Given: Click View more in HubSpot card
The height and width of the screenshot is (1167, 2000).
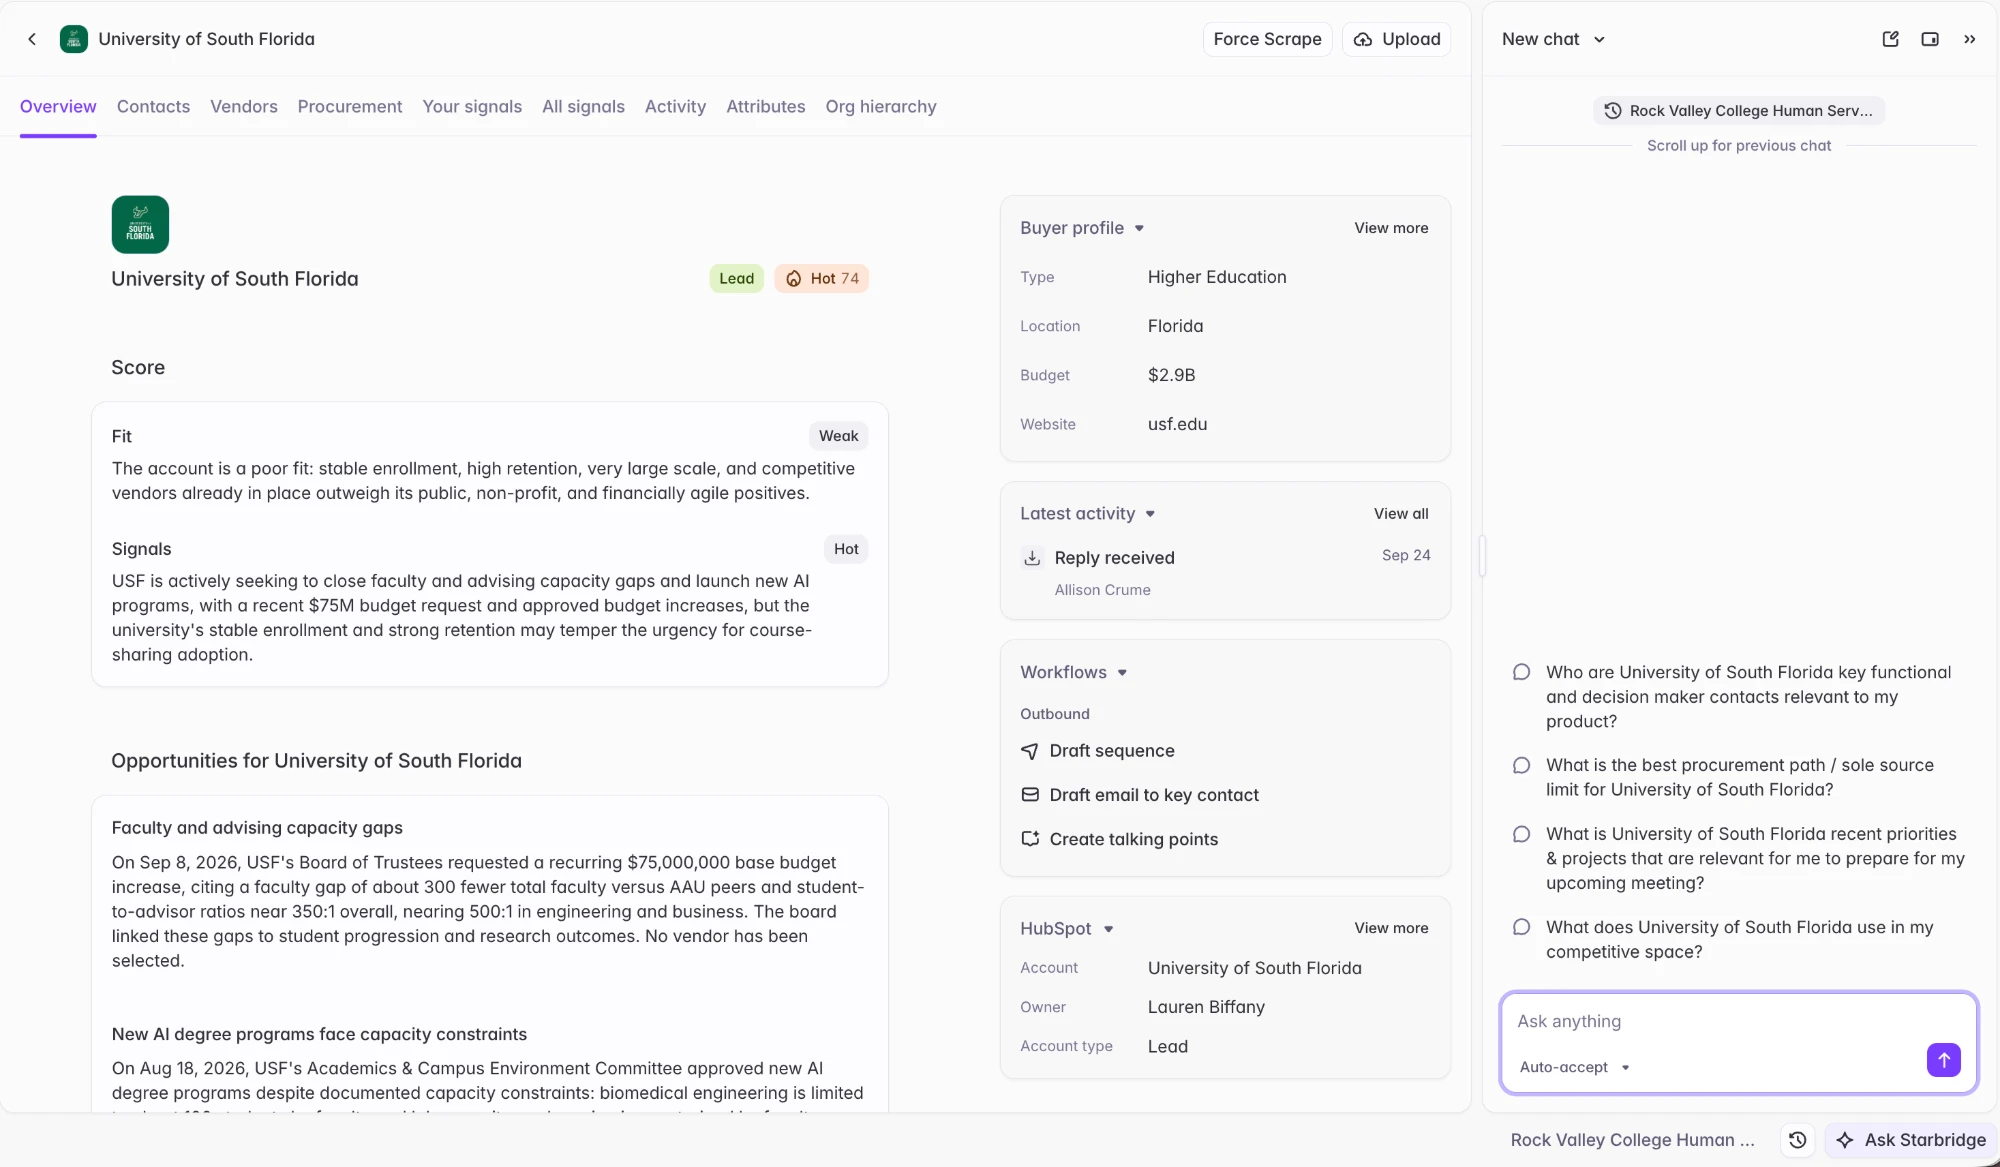Looking at the screenshot, I should [1391, 928].
